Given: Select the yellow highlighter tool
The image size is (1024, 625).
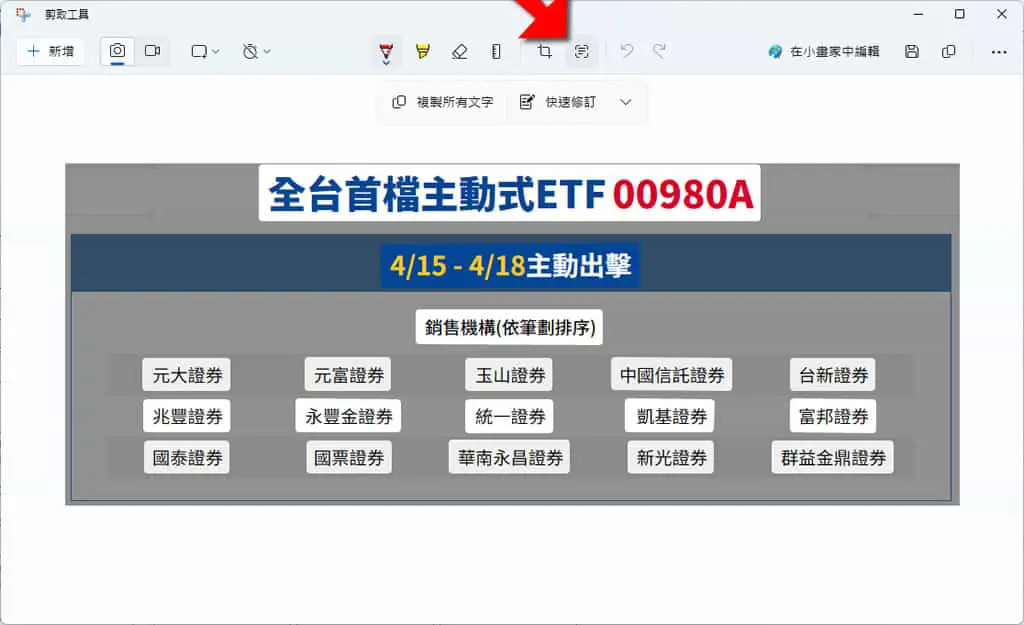Looking at the screenshot, I should point(423,51).
